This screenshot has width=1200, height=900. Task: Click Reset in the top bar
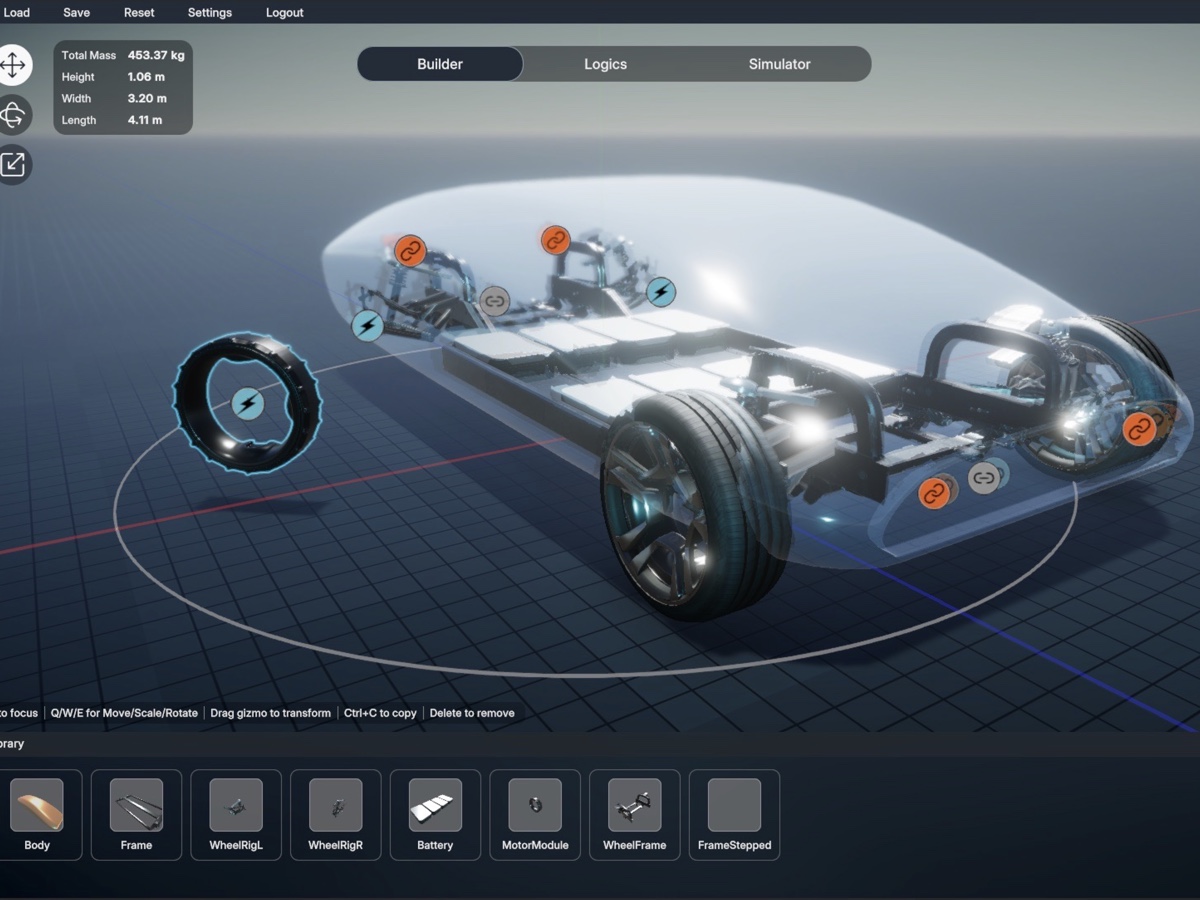(139, 13)
